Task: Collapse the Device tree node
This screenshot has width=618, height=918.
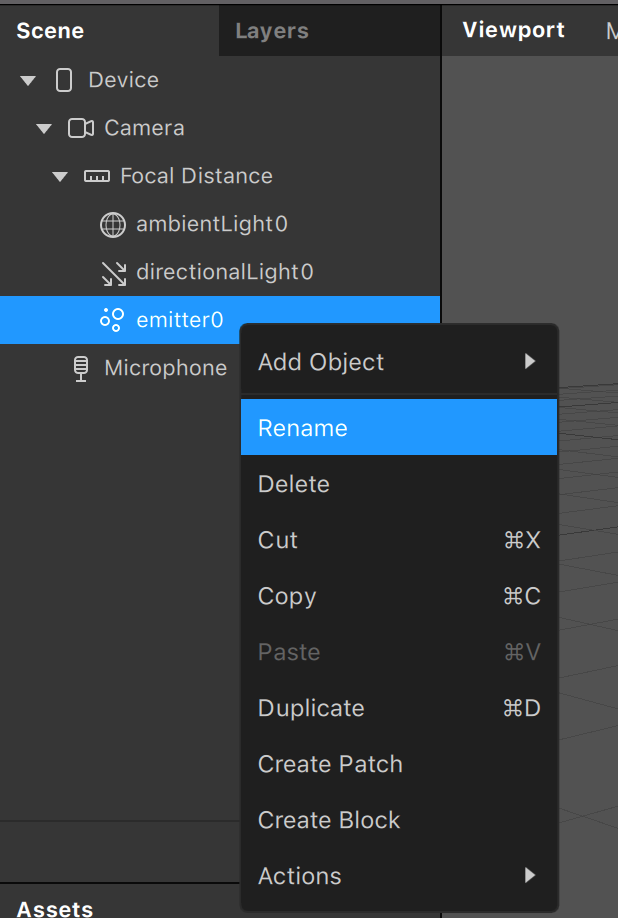Action: pos(28,80)
